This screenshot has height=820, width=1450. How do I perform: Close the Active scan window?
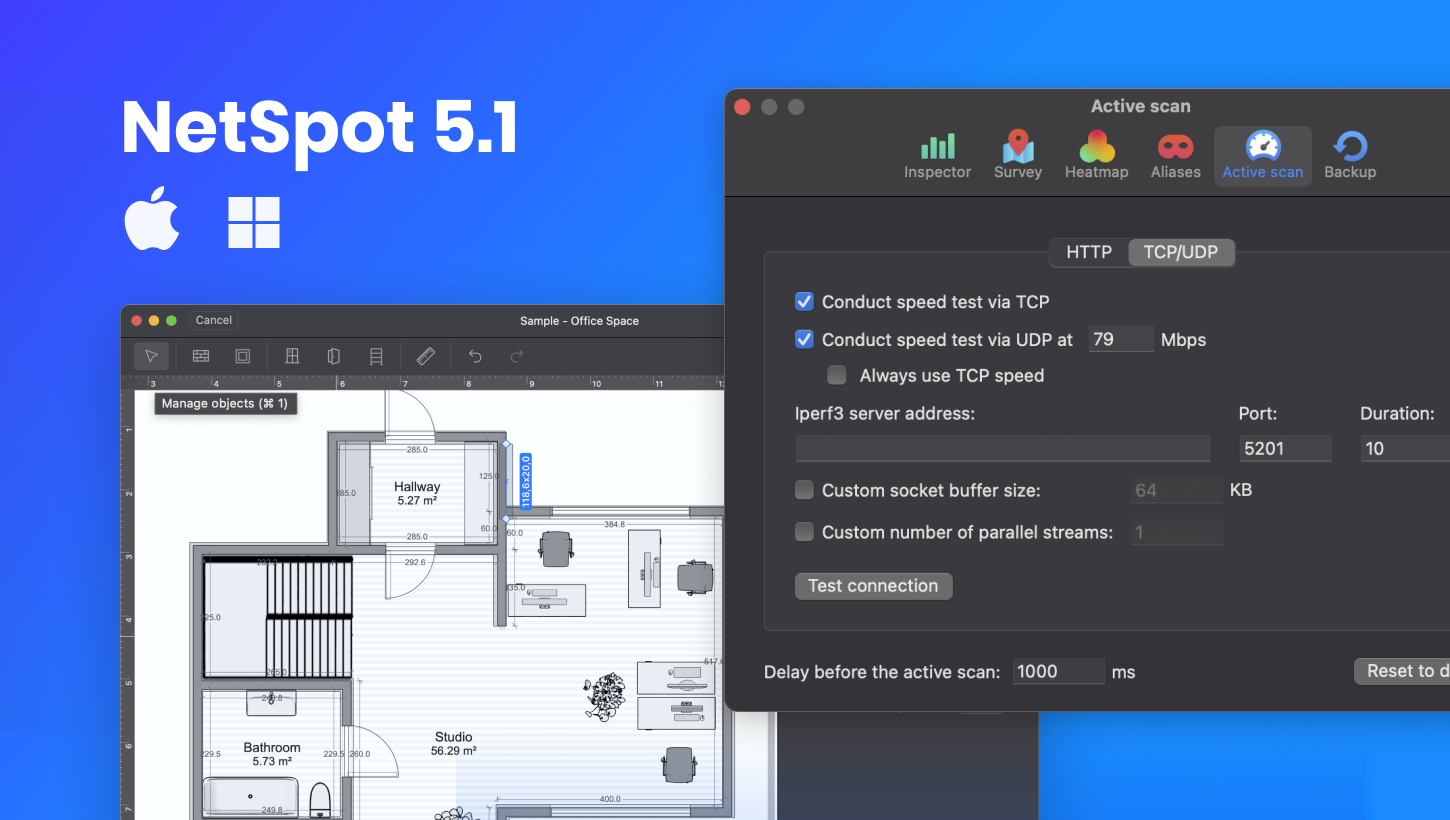[x=742, y=107]
